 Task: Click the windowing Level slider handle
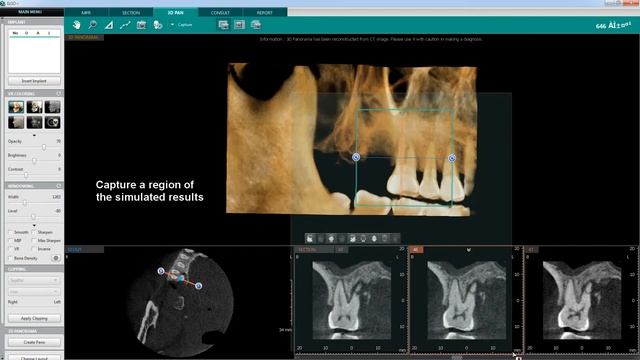click(34, 217)
